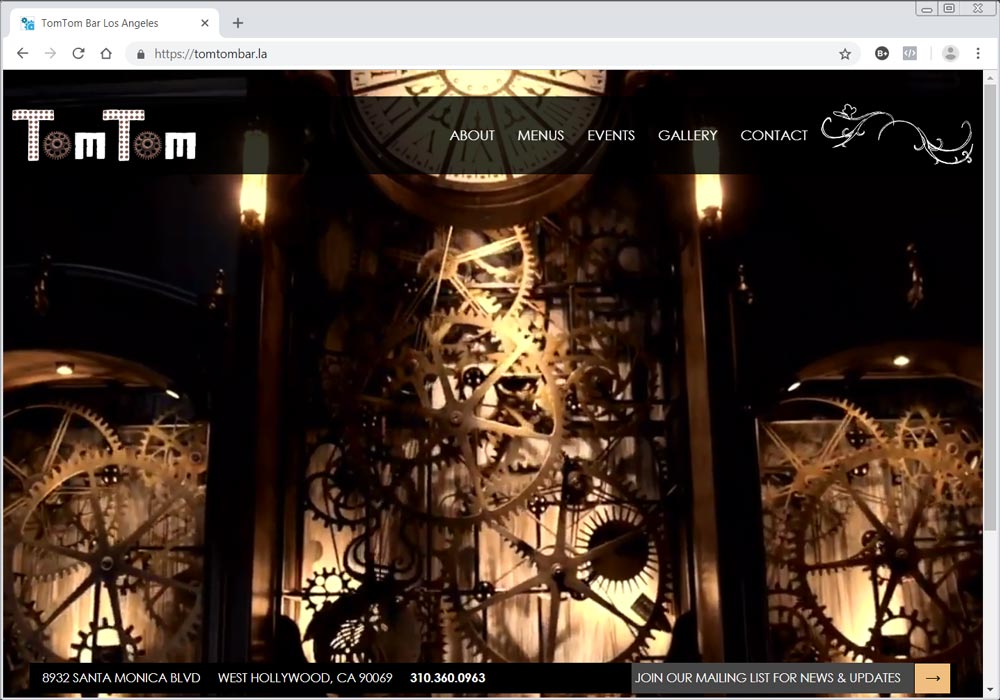Bookmark this page with the star

[x=845, y=54]
